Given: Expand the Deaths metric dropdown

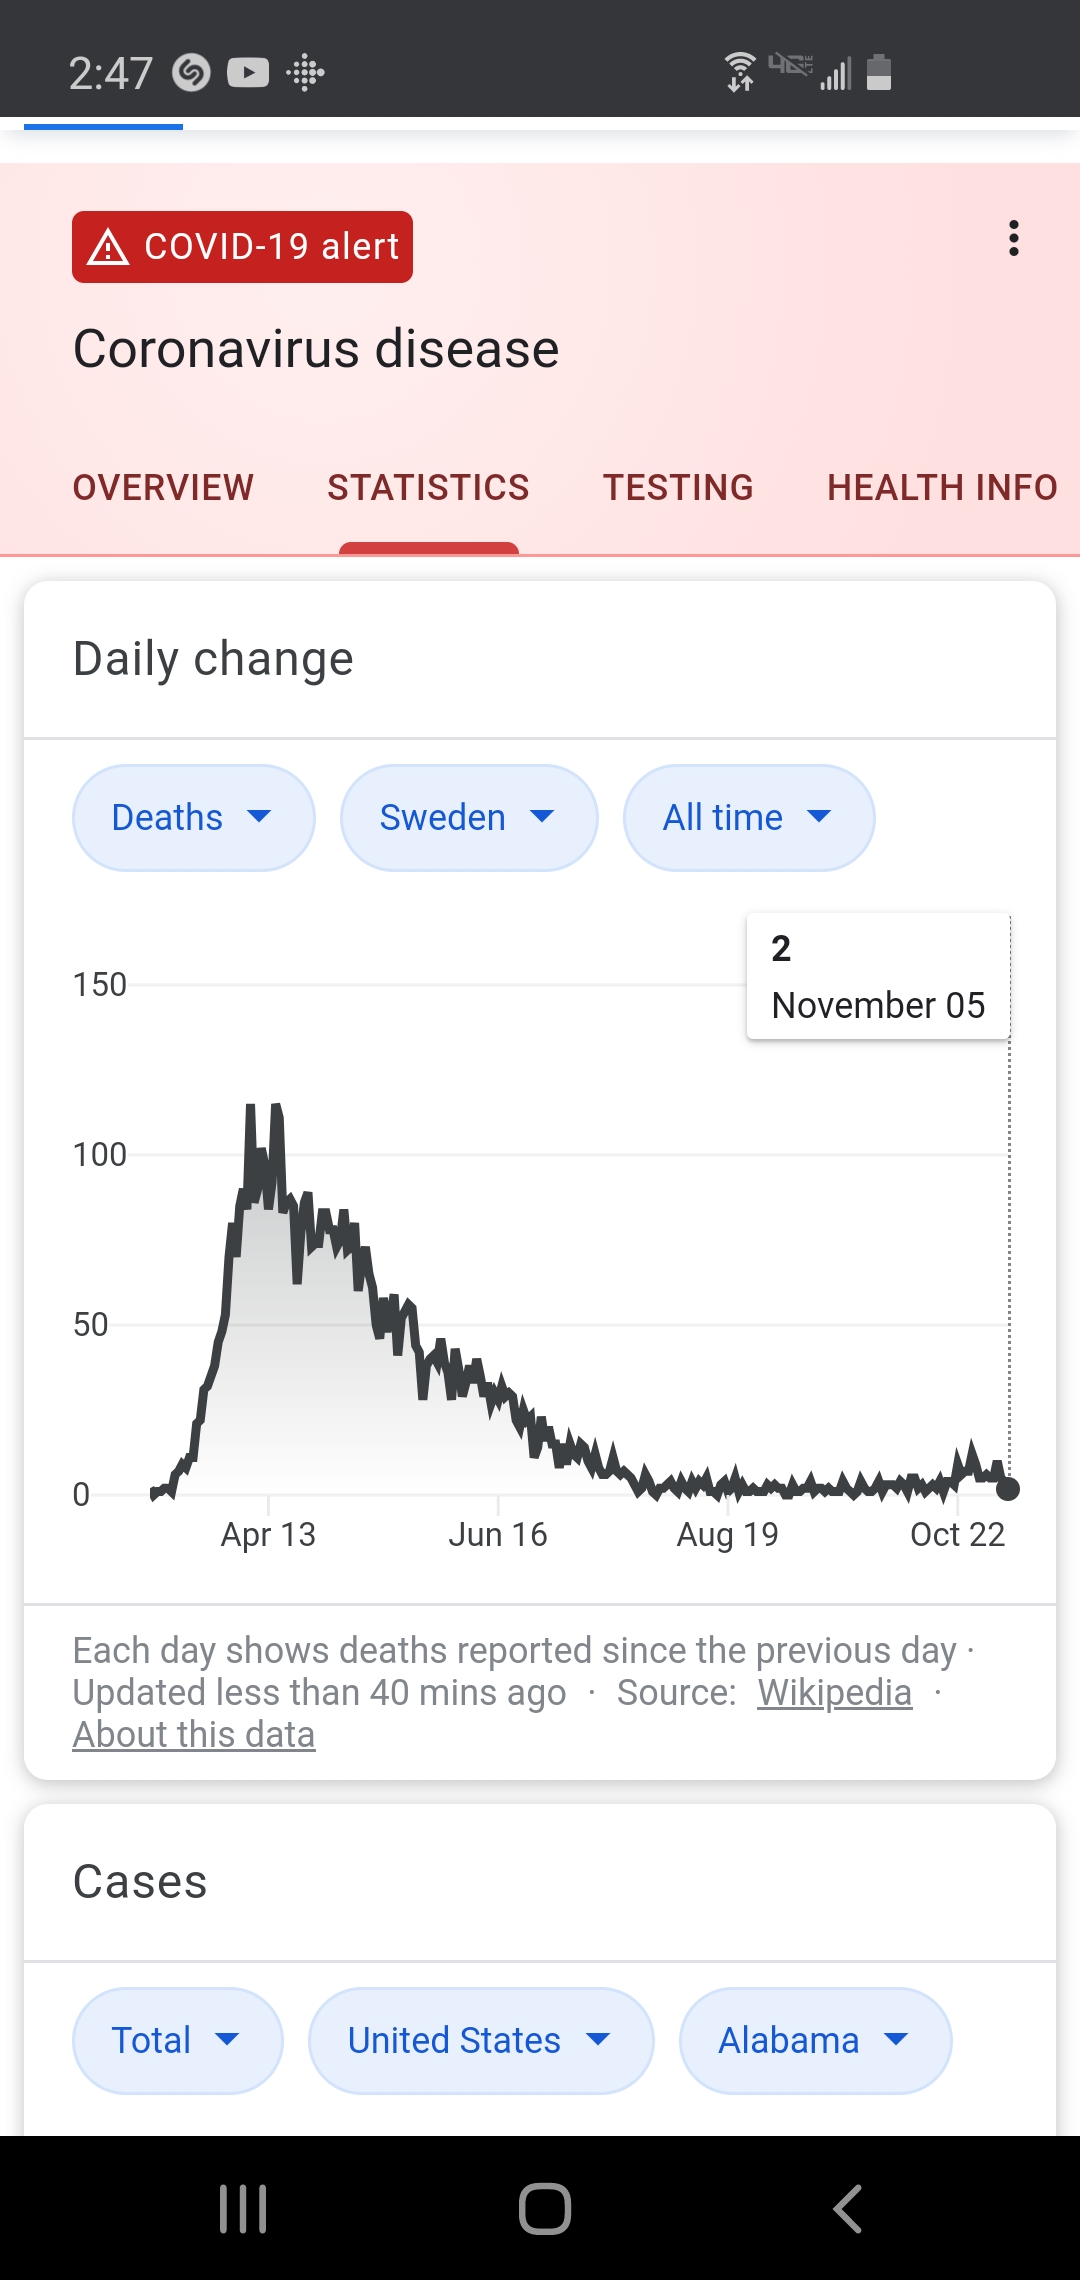Looking at the screenshot, I should tap(194, 818).
